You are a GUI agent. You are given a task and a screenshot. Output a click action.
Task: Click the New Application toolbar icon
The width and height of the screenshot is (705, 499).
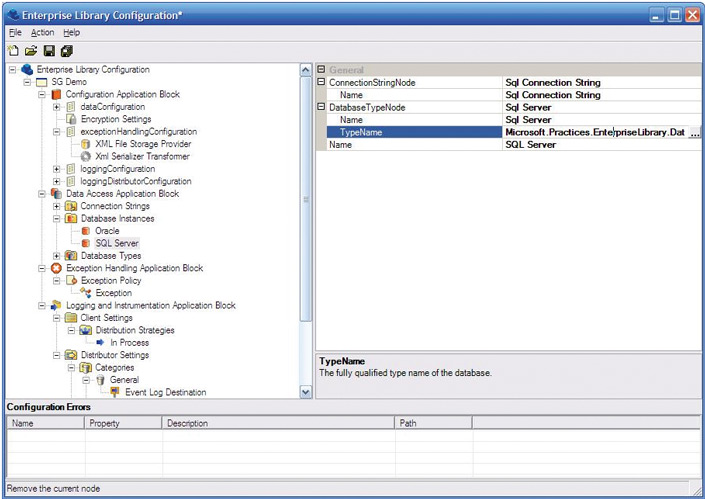click(x=13, y=50)
